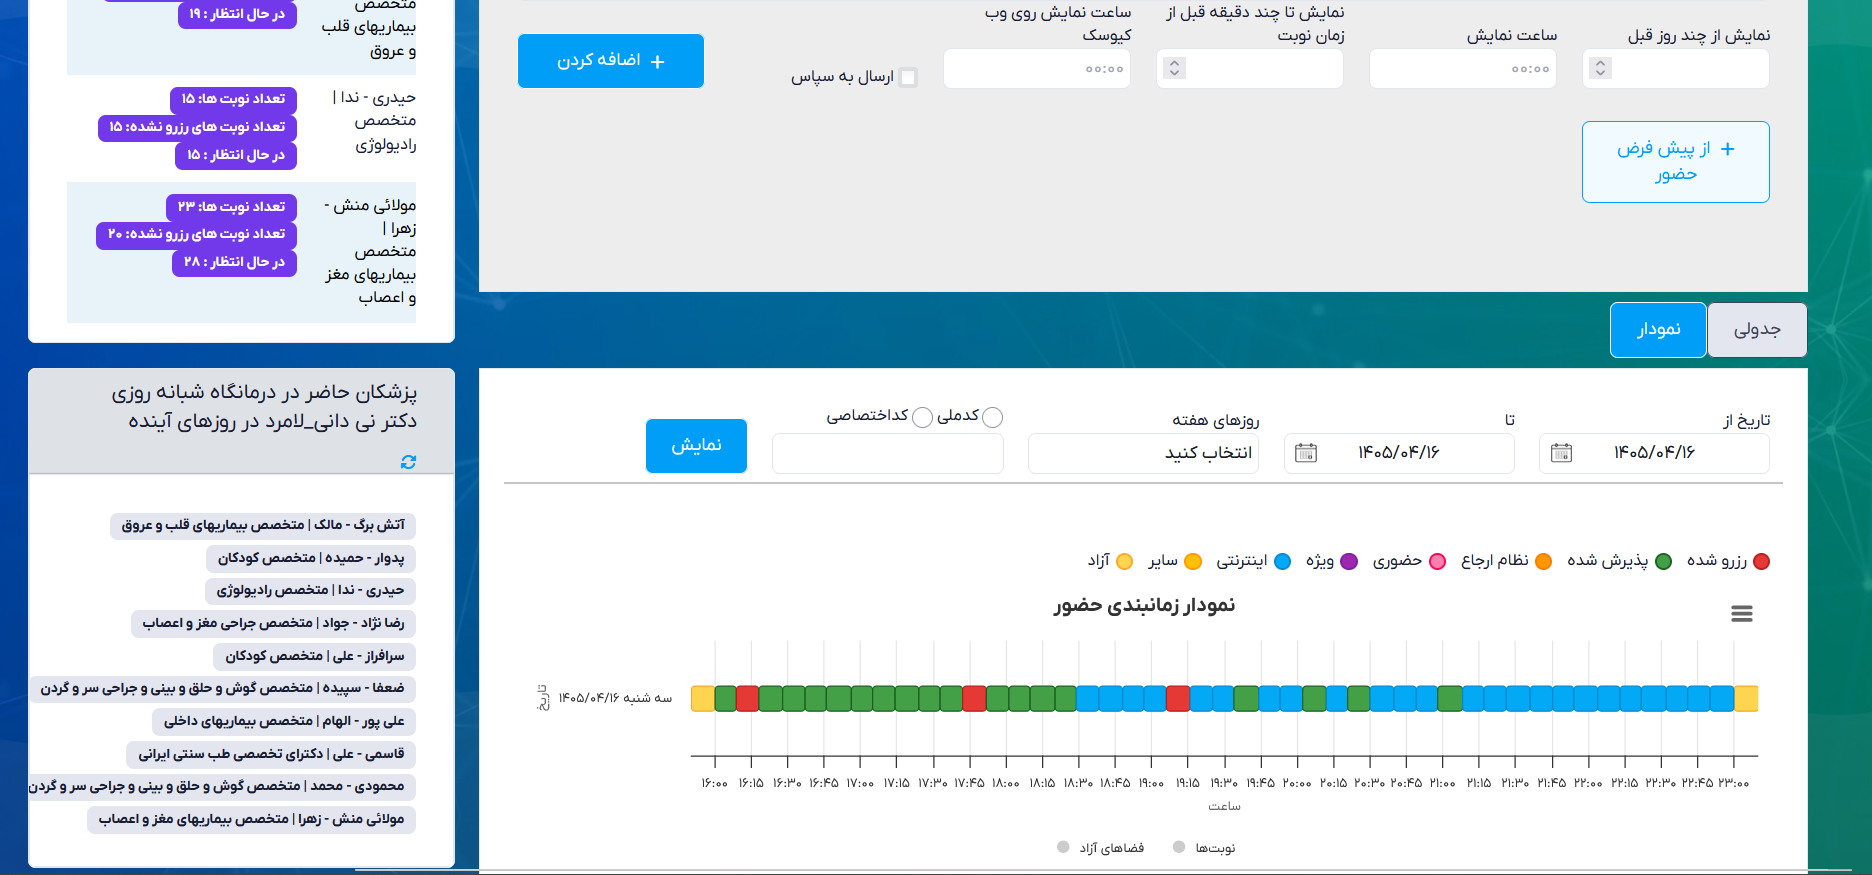Click doctor 'علی پور - الهام' tag

pyautogui.click(x=284, y=722)
